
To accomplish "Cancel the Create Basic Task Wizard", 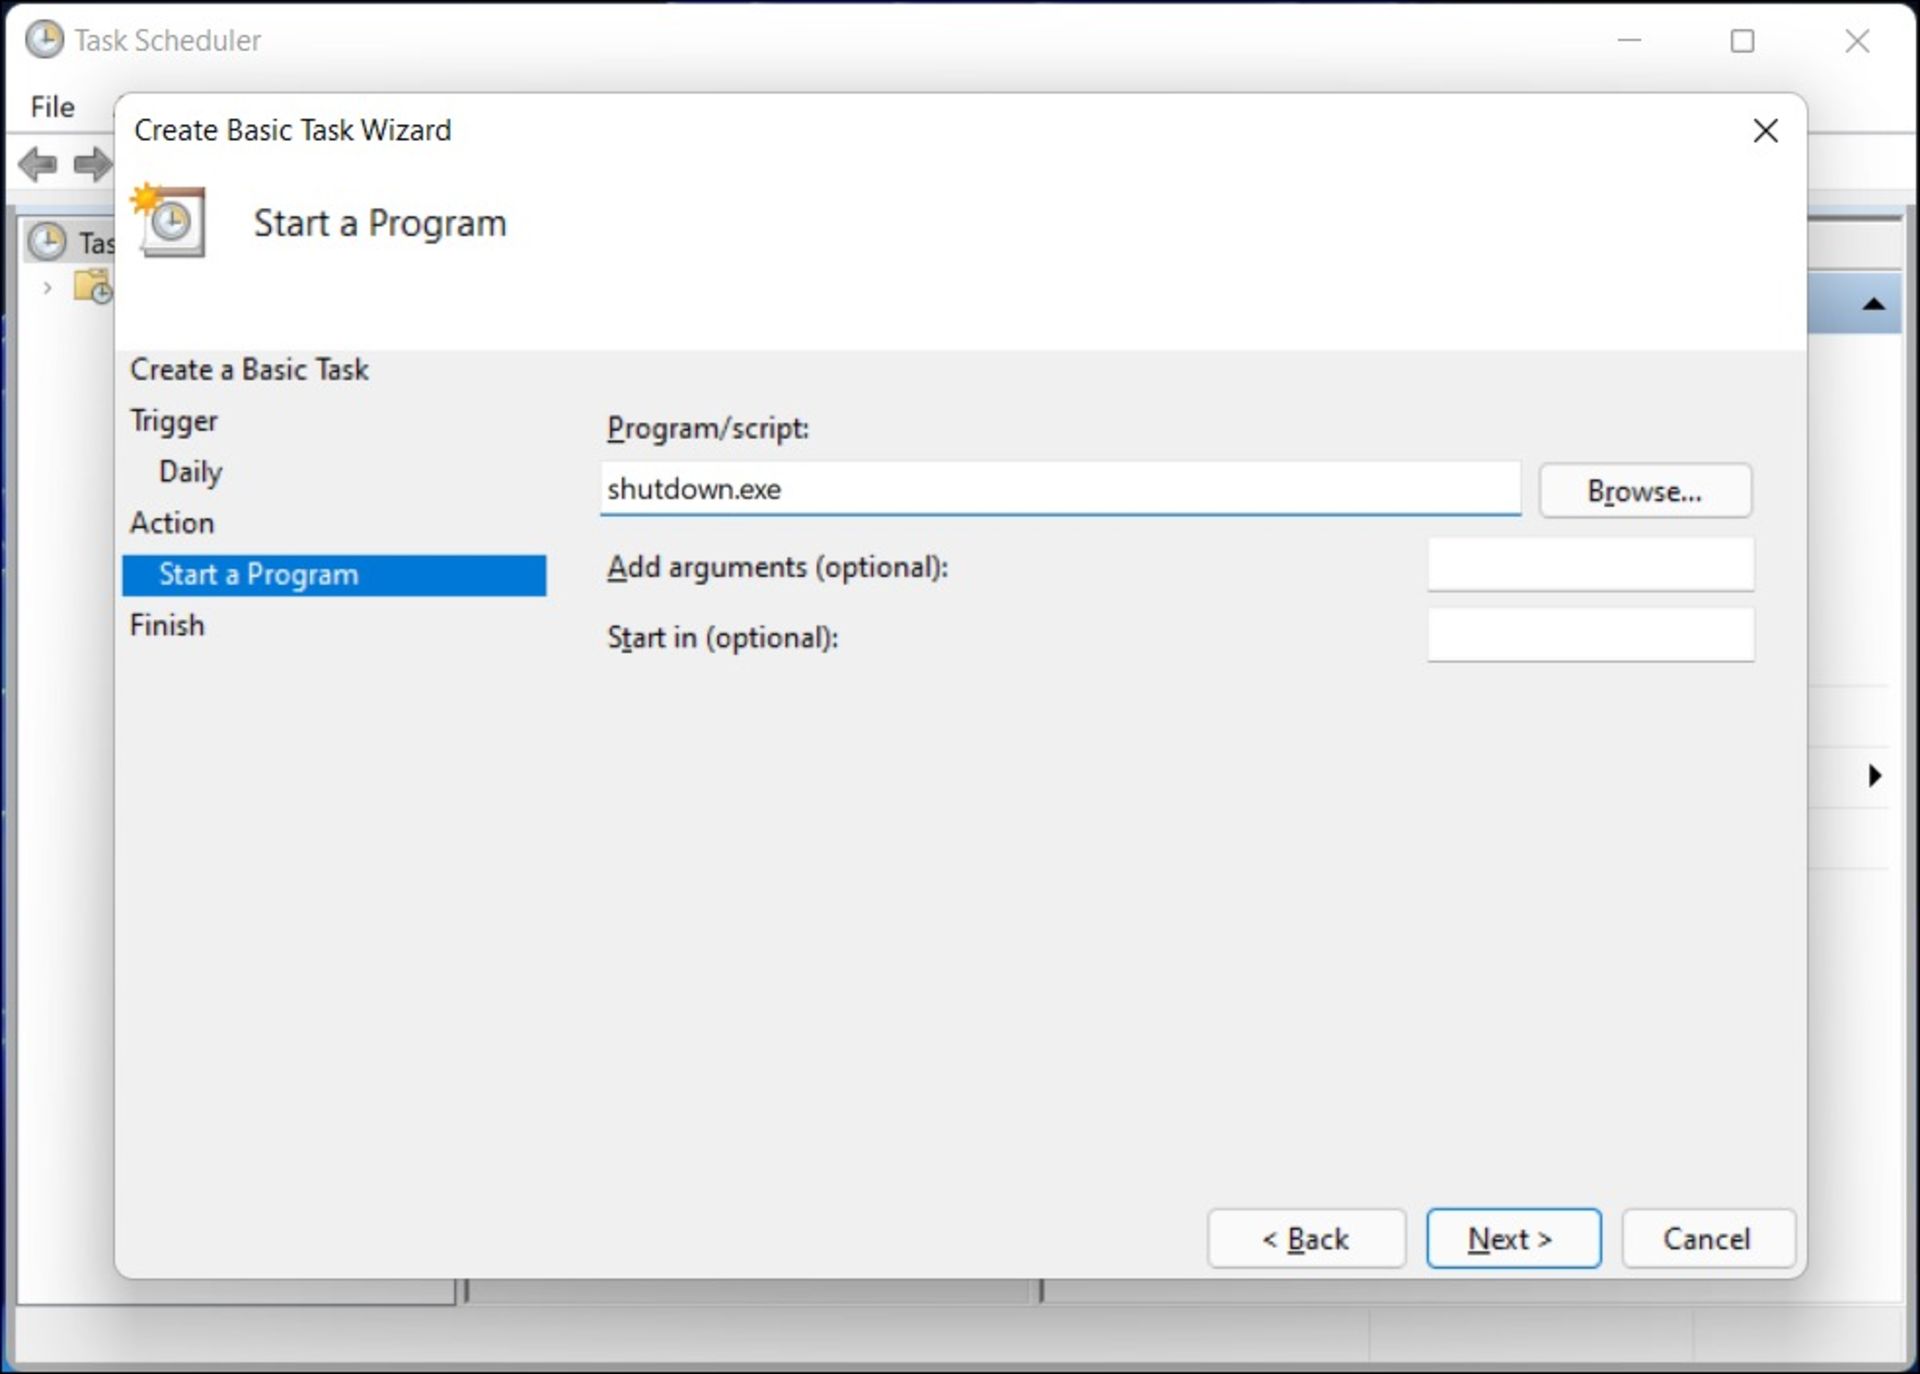I will [1707, 1239].
